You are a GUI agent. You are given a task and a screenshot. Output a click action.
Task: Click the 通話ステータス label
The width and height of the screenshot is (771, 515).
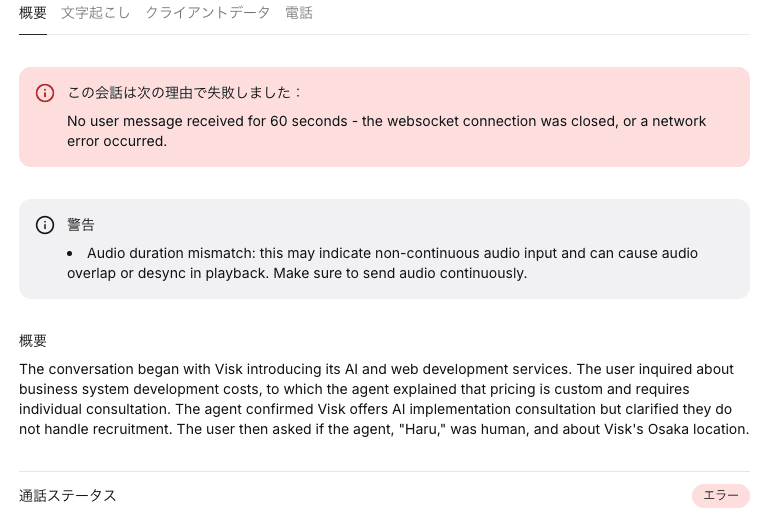pos(68,495)
